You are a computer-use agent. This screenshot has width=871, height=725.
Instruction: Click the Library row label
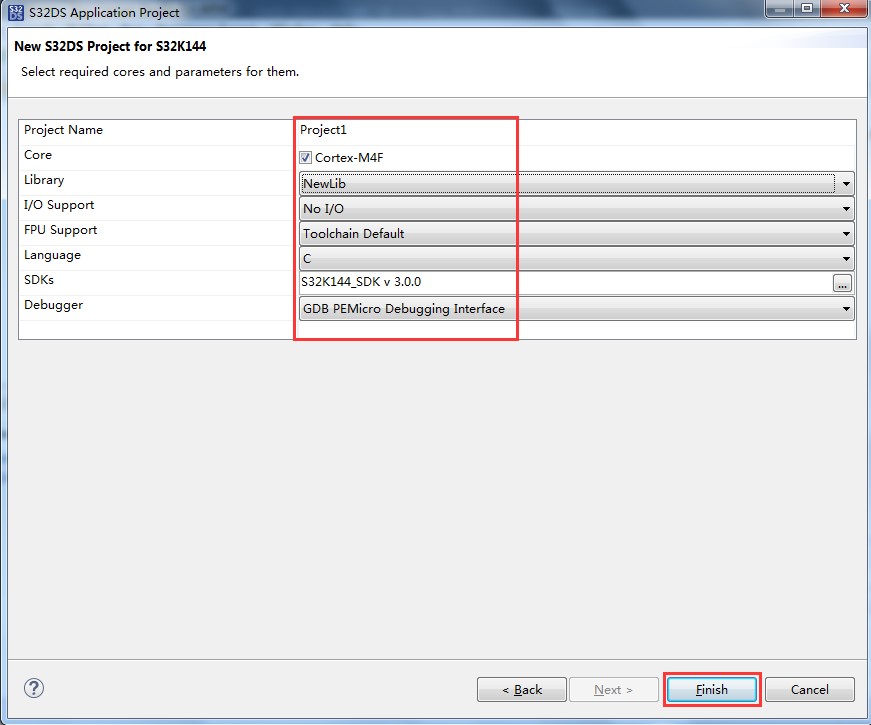pyautogui.click(x=44, y=180)
